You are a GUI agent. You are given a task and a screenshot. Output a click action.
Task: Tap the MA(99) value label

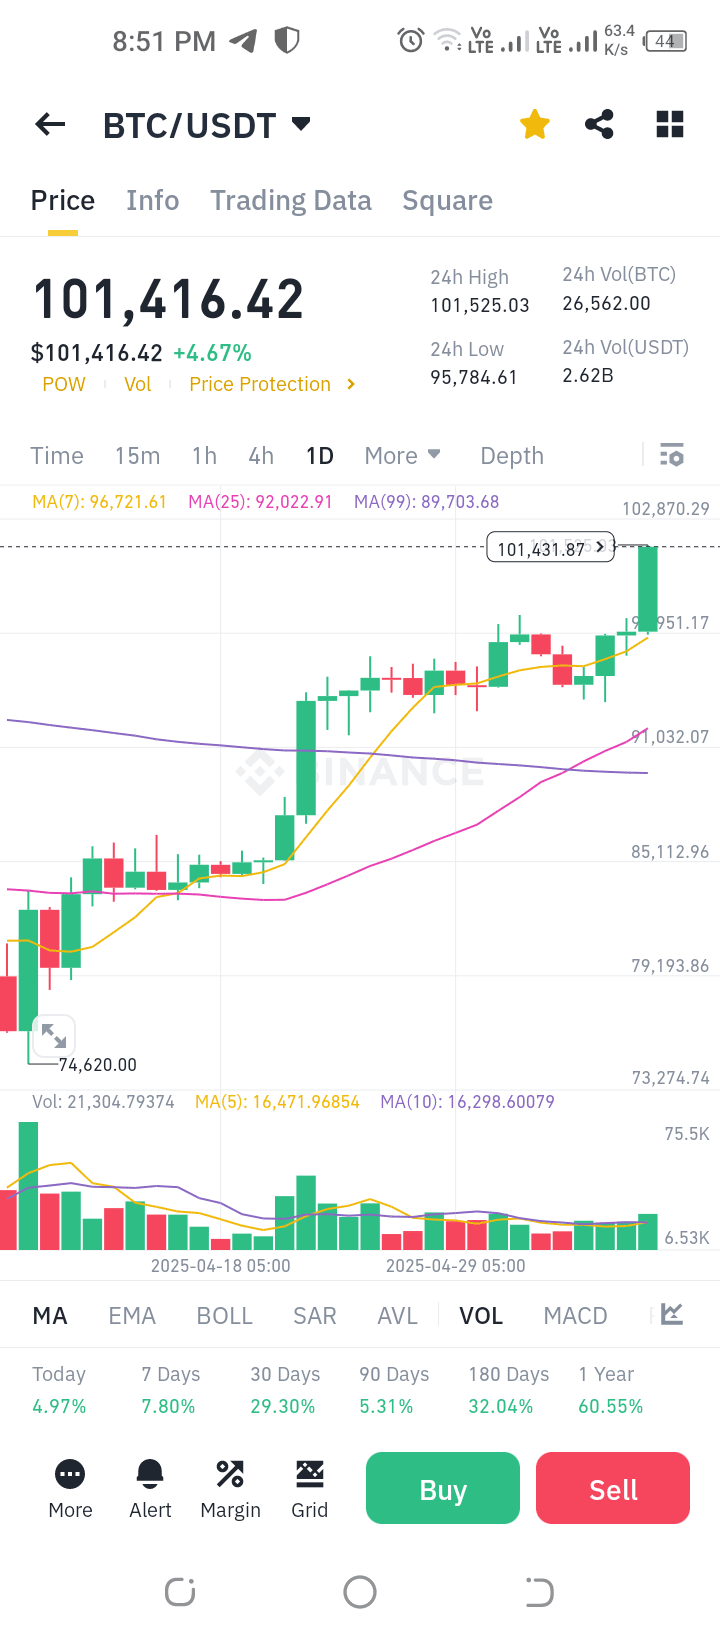coord(427,502)
